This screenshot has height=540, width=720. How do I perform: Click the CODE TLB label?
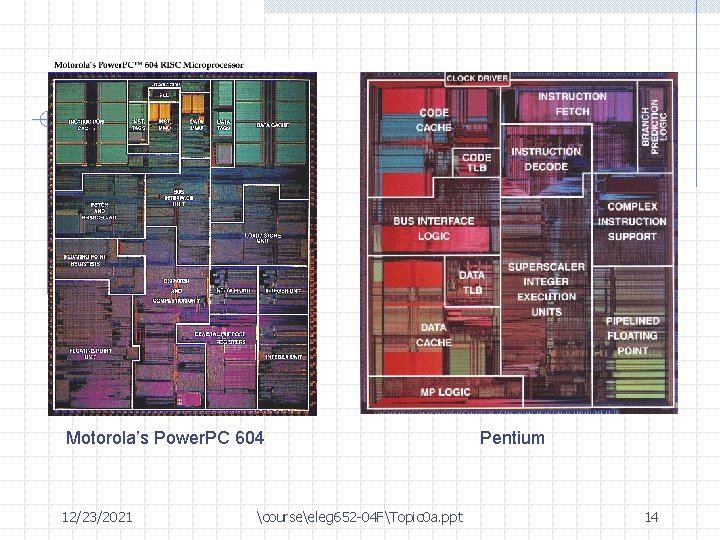[477, 163]
